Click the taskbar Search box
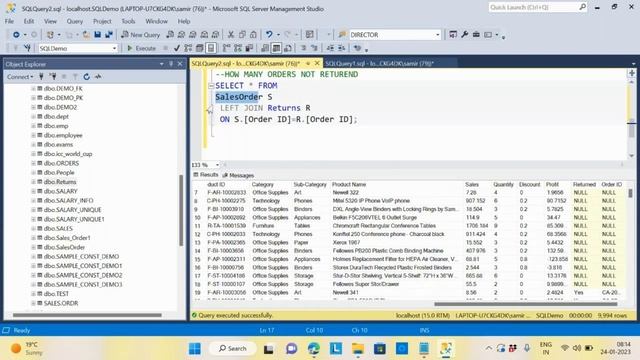This screenshot has width=640, height=360. (x=233, y=349)
